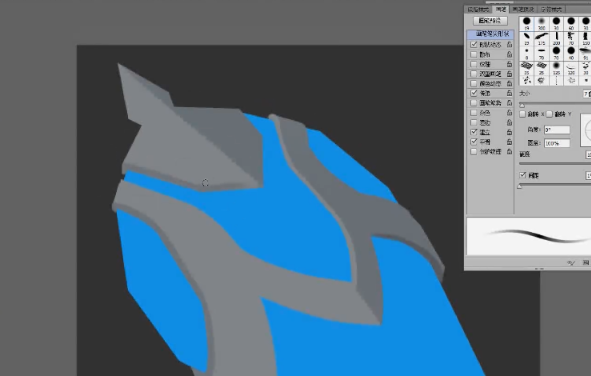Check the 翻转 Y flip checkbox

click(549, 114)
